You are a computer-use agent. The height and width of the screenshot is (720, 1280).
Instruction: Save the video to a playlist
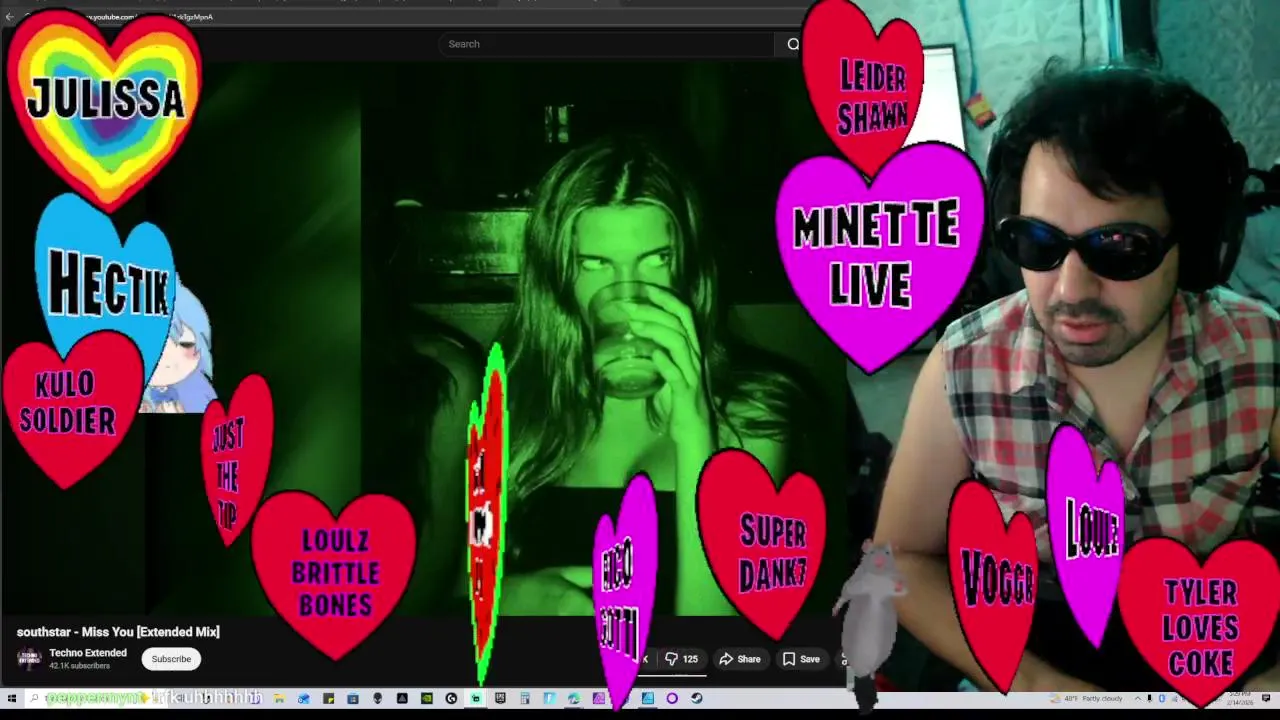(801, 659)
